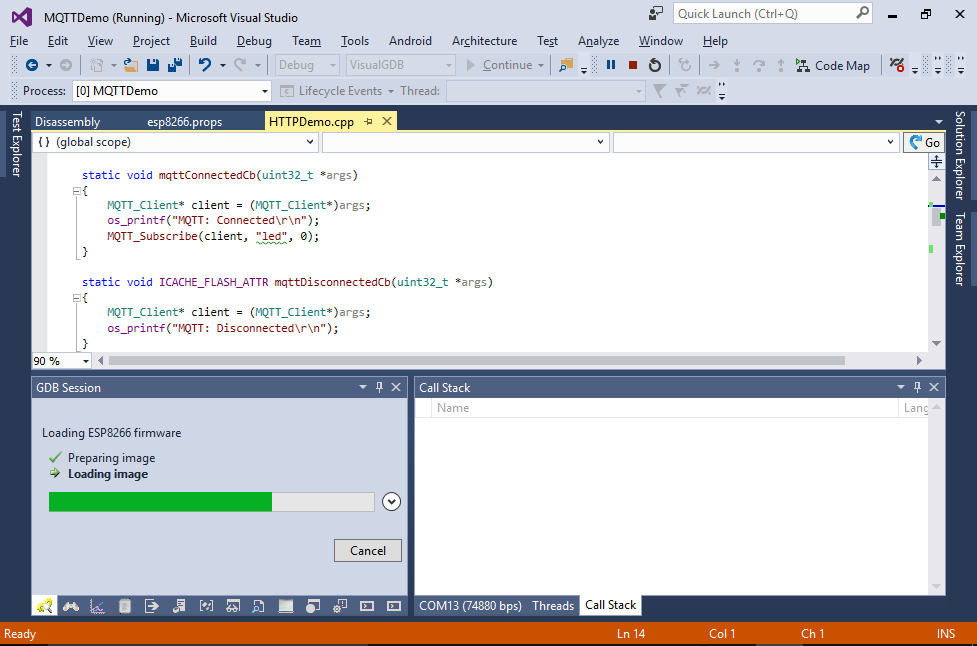
Task: Click the feedback icon beside Quick Launch
Action: point(655,13)
